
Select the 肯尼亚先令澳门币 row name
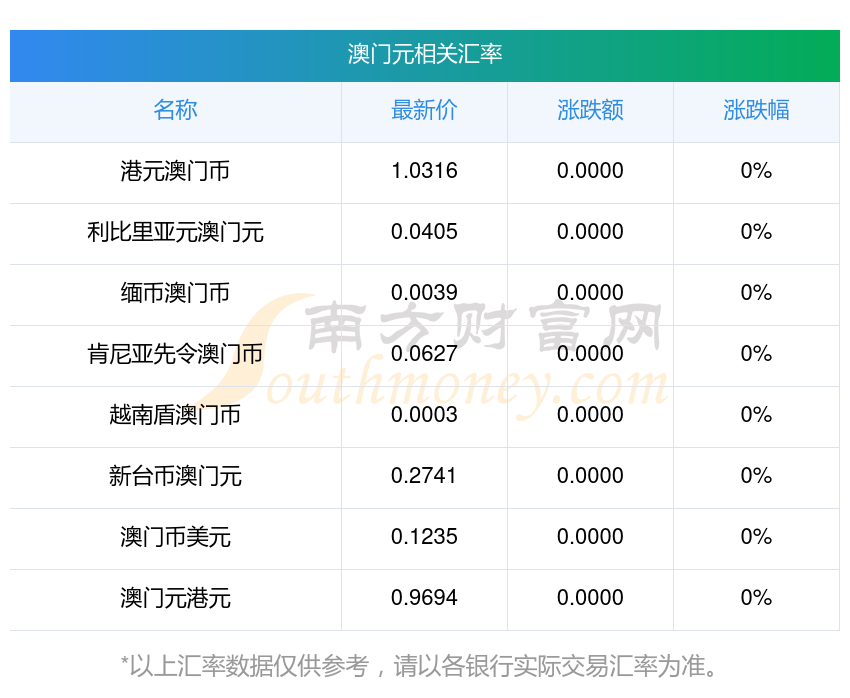pyautogui.click(x=175, y=354)
